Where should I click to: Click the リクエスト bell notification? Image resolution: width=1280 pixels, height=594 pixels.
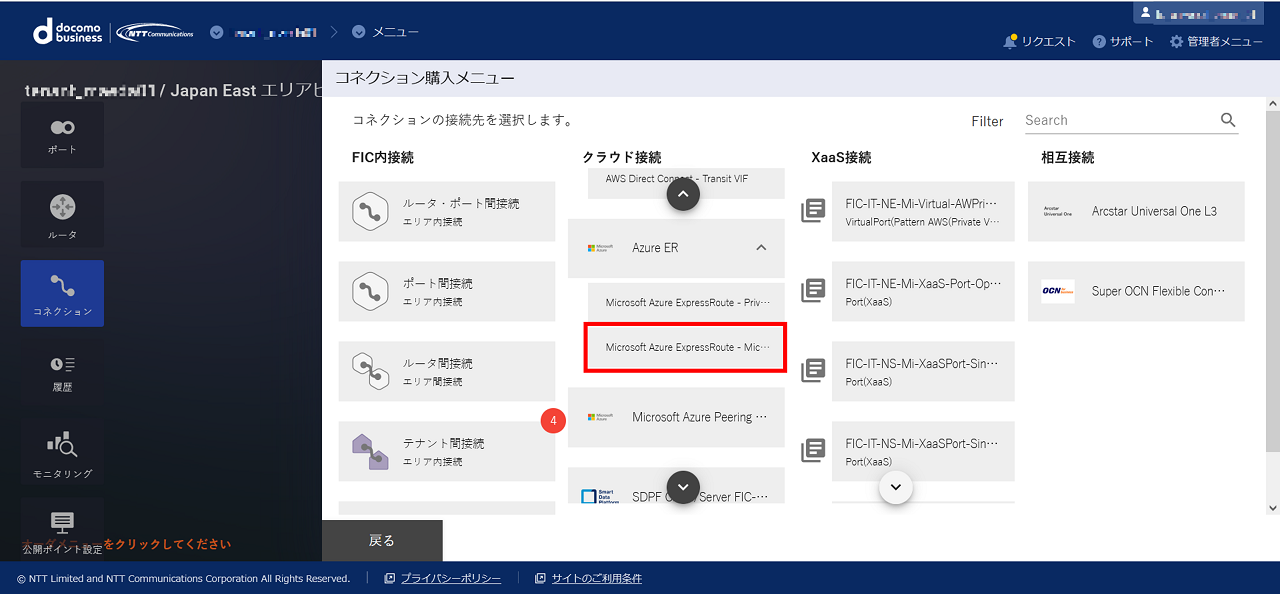[x=1039, y=42]
